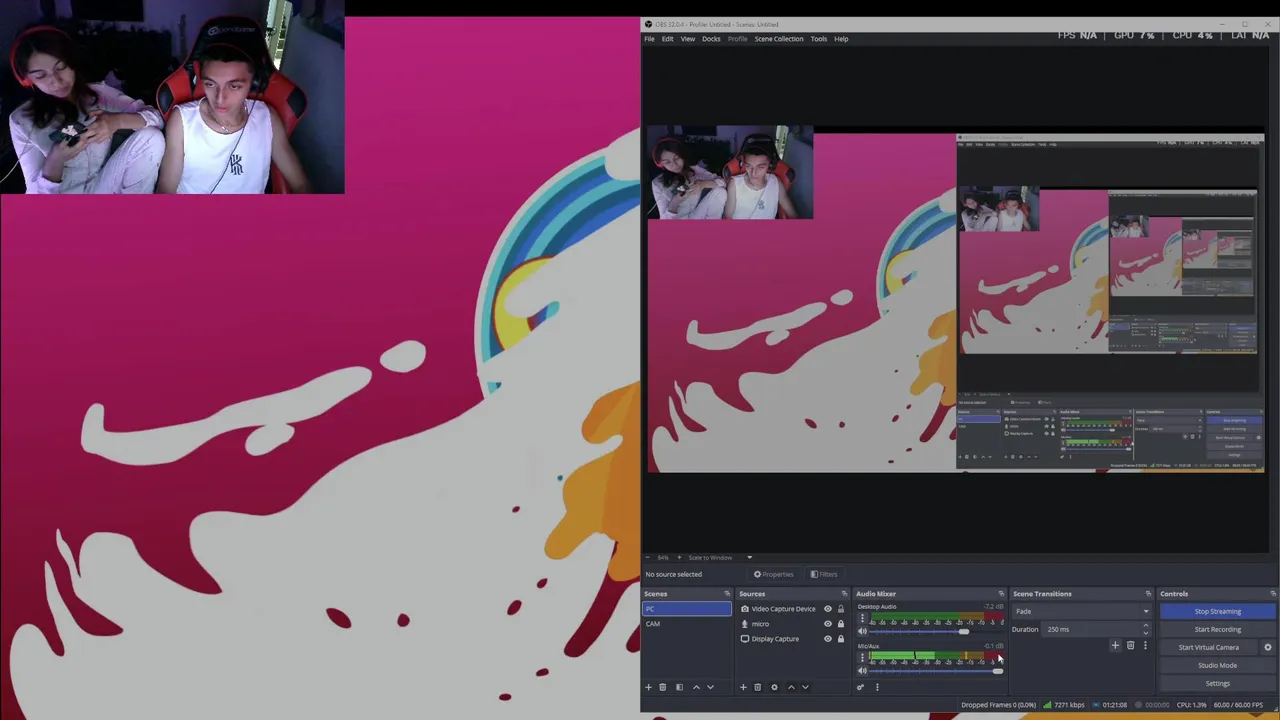Viewport: 1280px width, 720px height.
Task: Move scene down with Scenes arrow
Action: [x=710, y=687]
